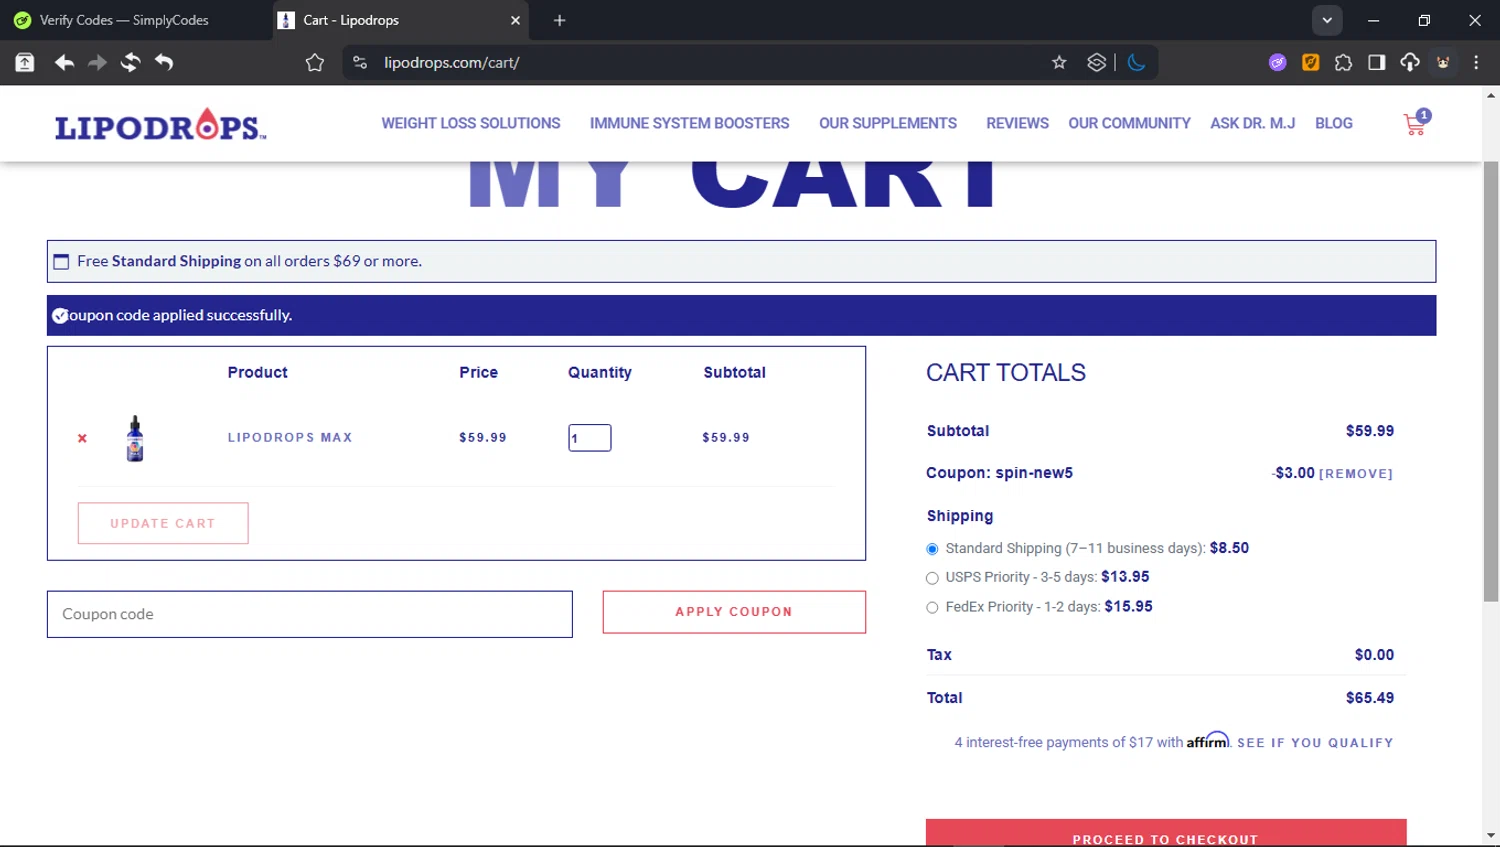
Task: Click the Tax $0.00 value
Action: click(1374, 655)
